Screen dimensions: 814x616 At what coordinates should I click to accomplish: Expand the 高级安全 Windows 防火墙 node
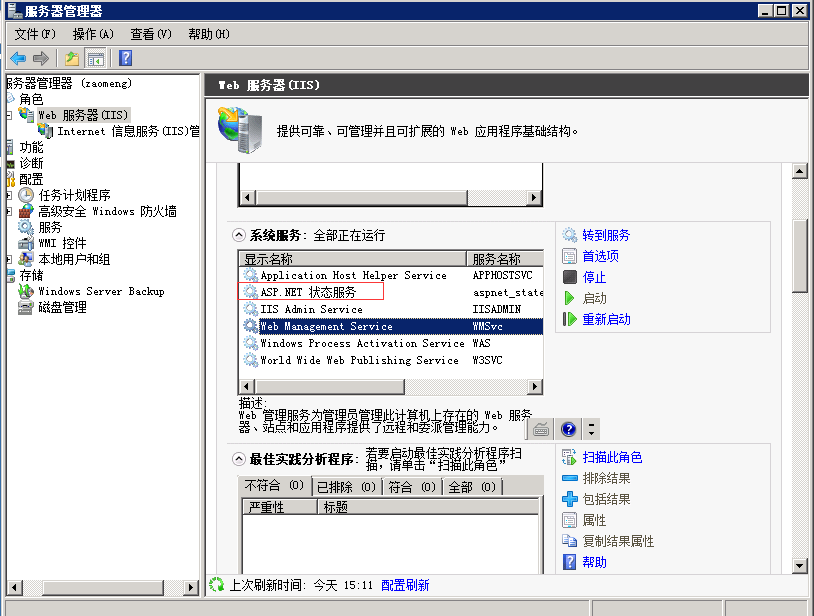pyautogui.click(x=9, y=212)
